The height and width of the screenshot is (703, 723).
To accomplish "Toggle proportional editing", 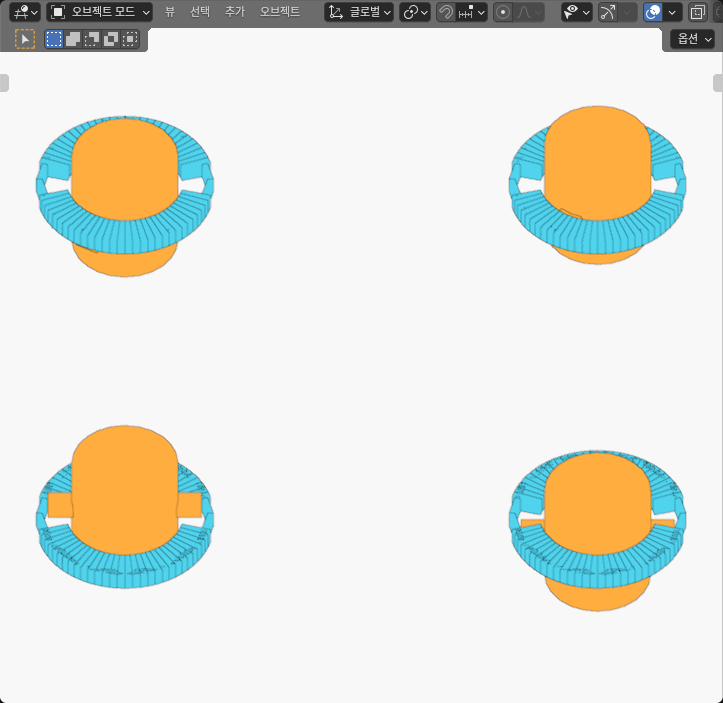I will pos(503,12).
